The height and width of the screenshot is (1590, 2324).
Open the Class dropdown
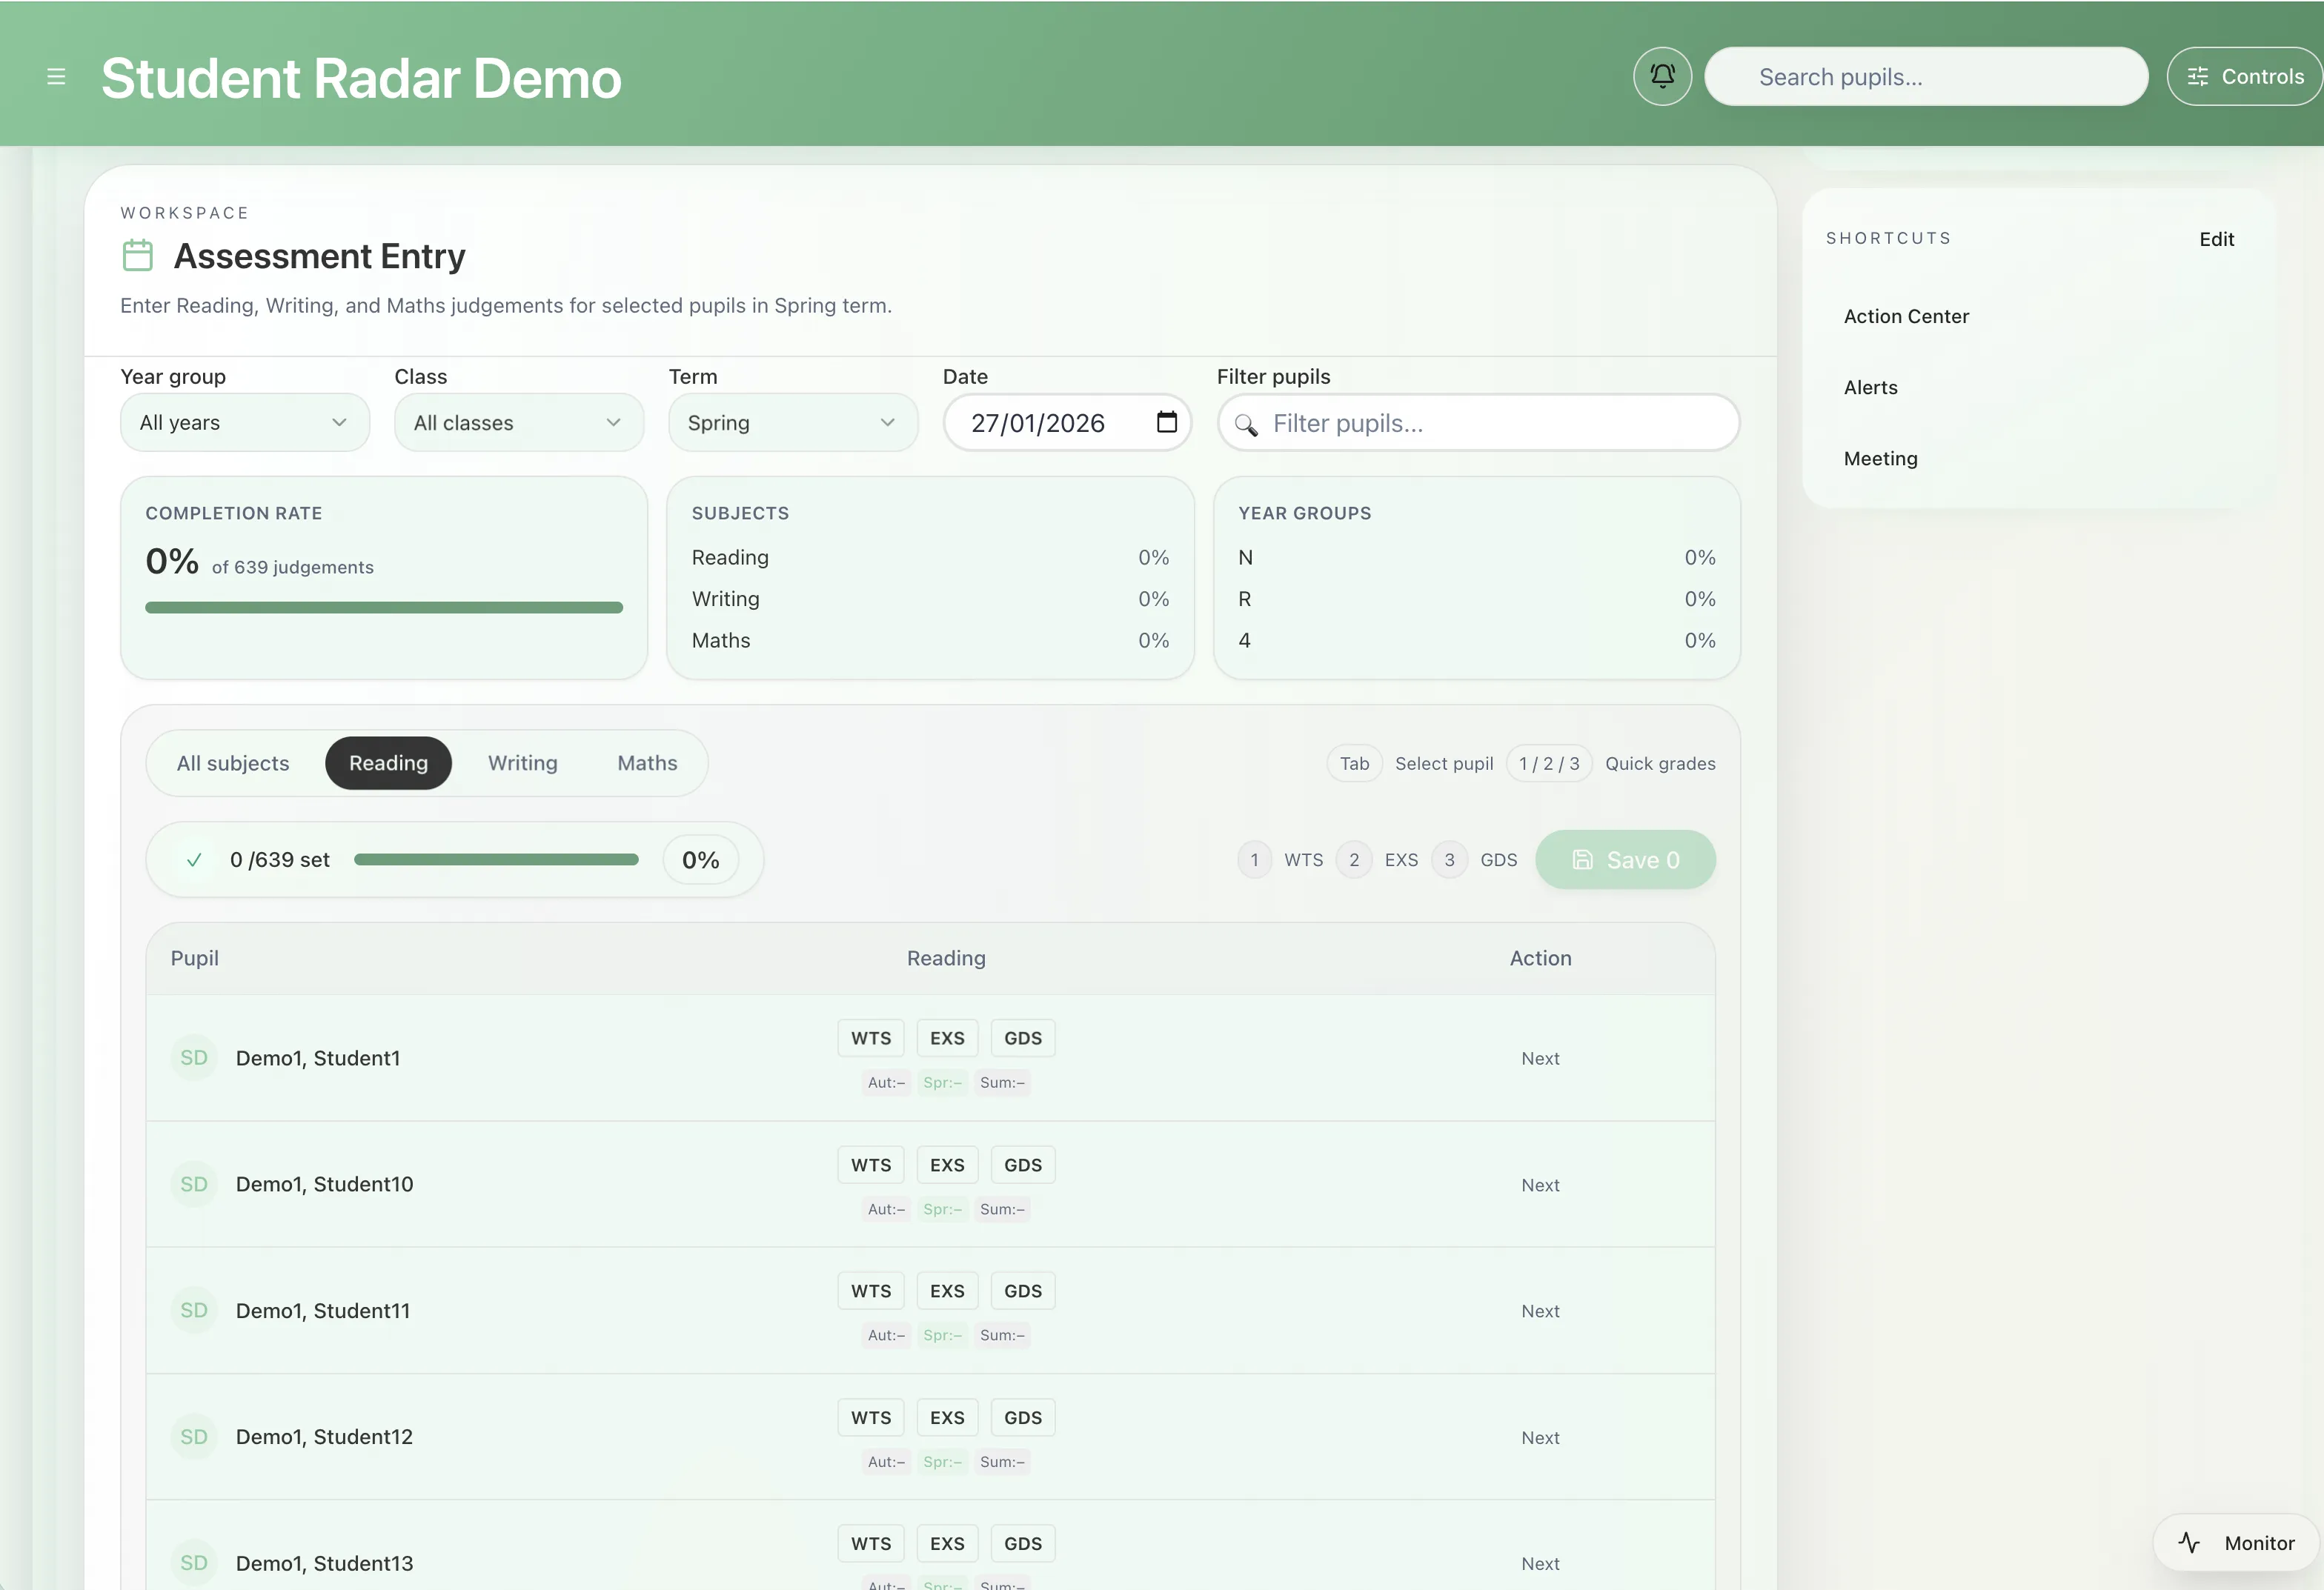point(518,422)
